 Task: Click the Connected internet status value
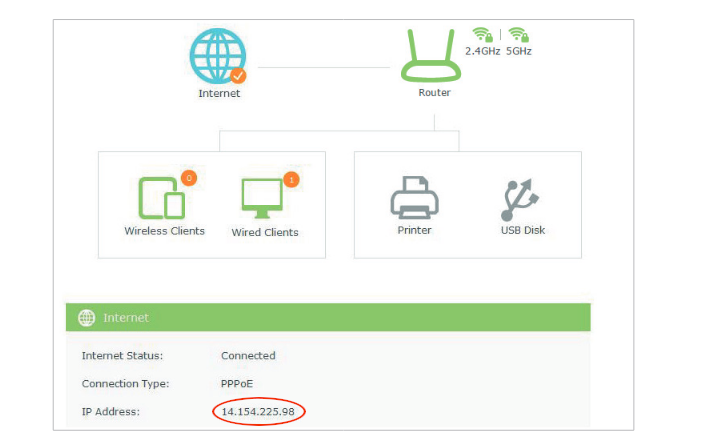pyautogui.click(x=248, y=355)
